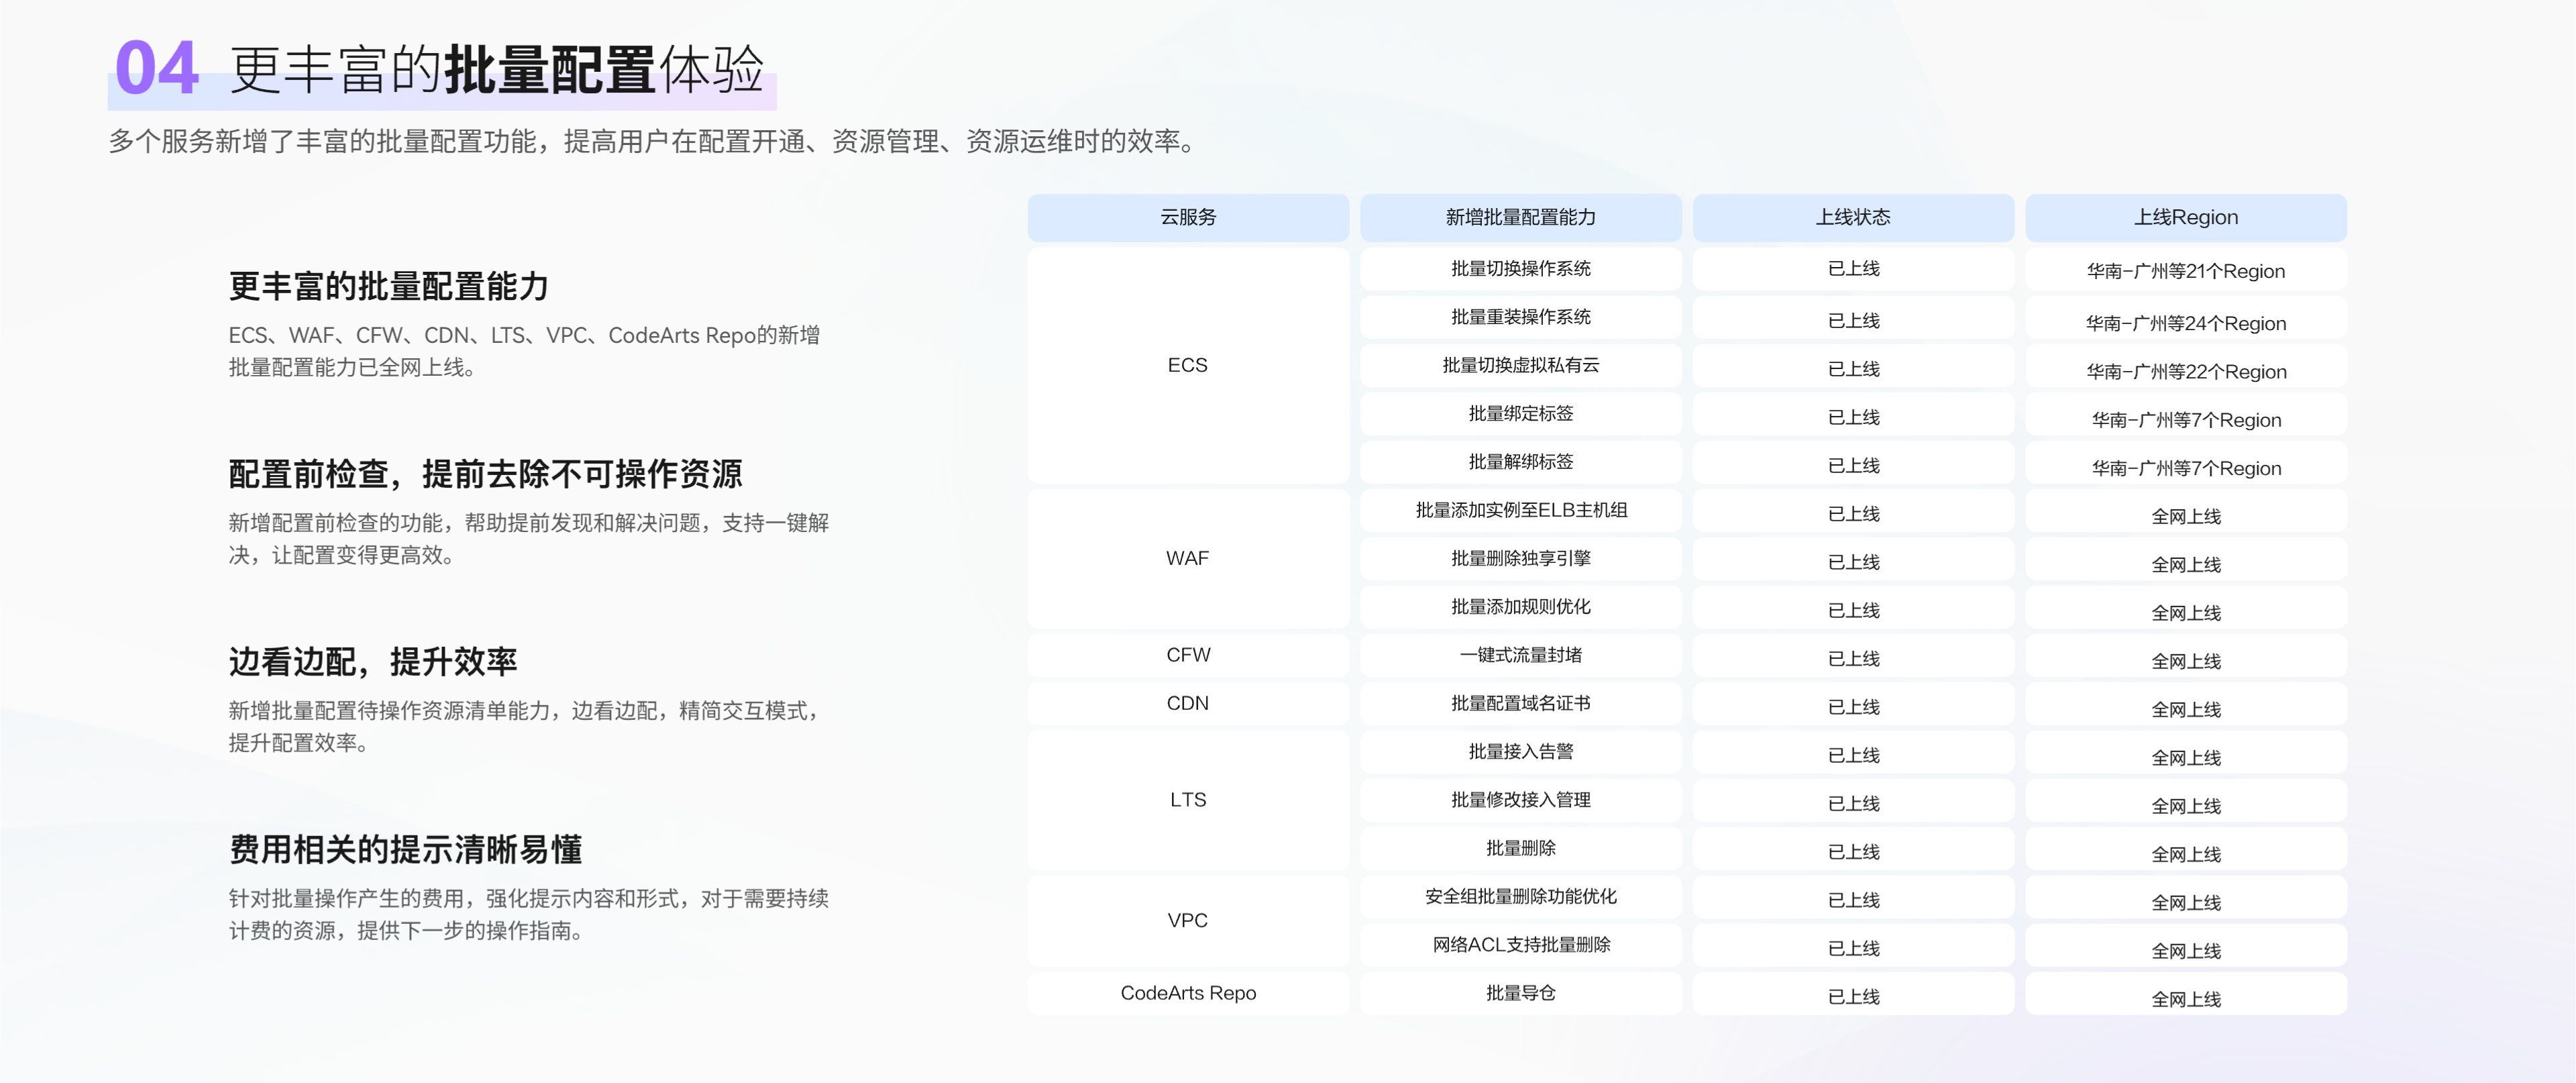Viewport: 2576px width, 1083px height.
Task: Click the 网络ACL支持批量删除 cell
Action: click(1520, 945)
